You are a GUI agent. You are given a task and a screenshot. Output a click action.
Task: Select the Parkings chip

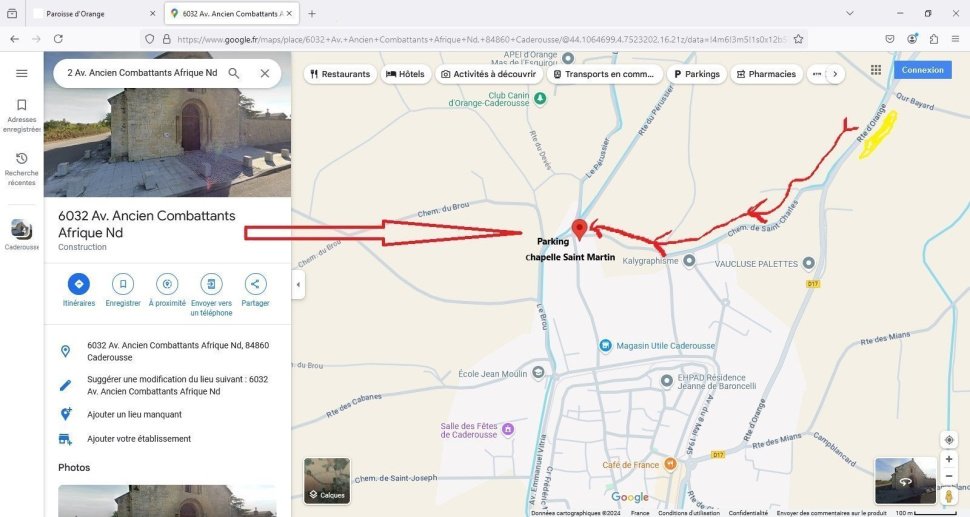coord(697,74)
